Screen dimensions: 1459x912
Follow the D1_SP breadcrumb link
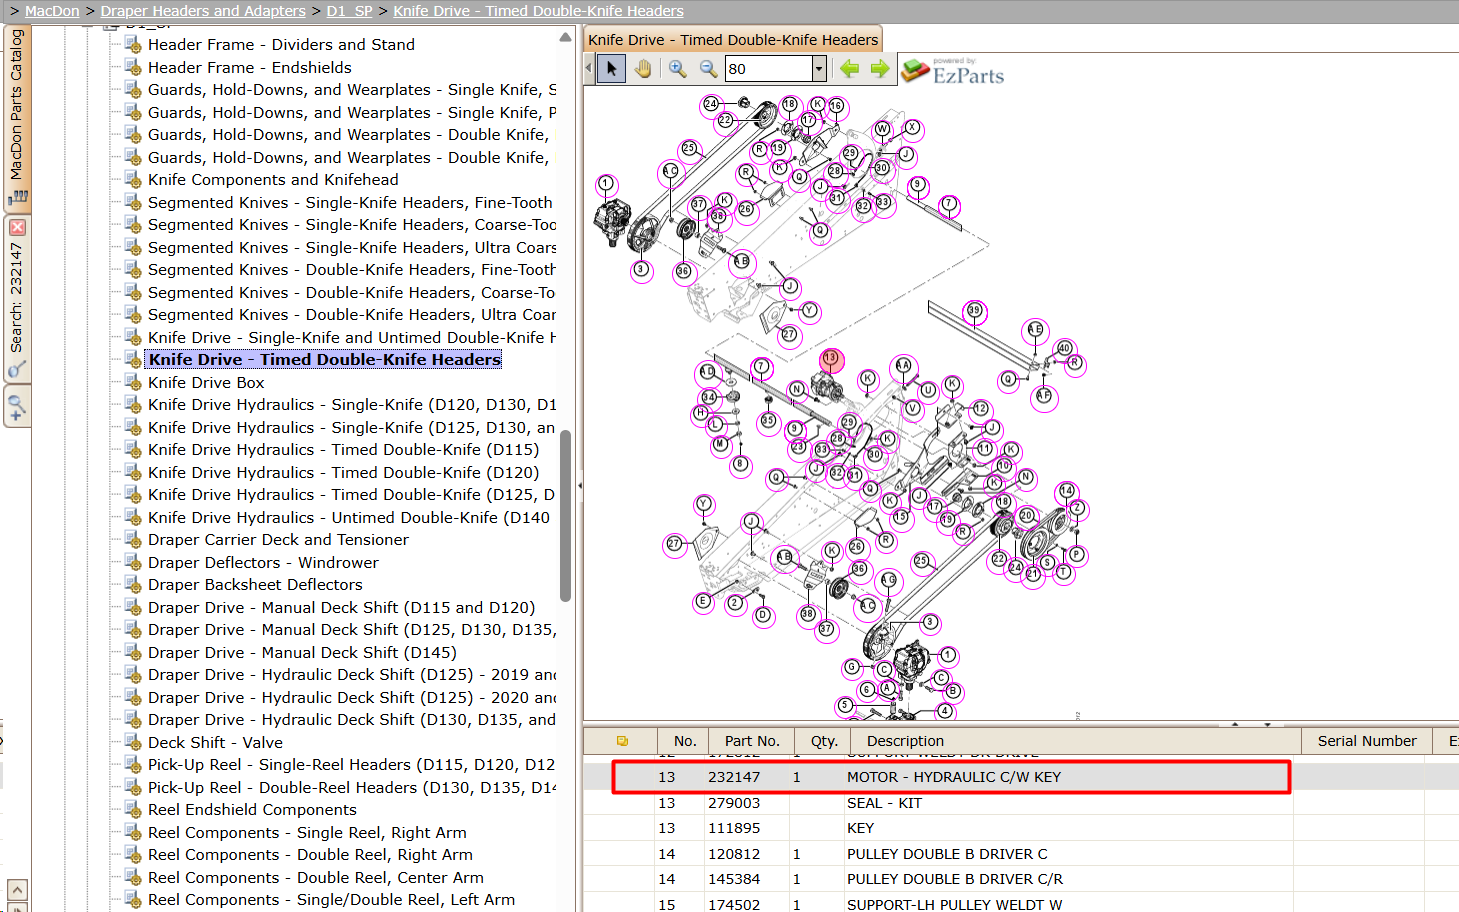[349, 11]
